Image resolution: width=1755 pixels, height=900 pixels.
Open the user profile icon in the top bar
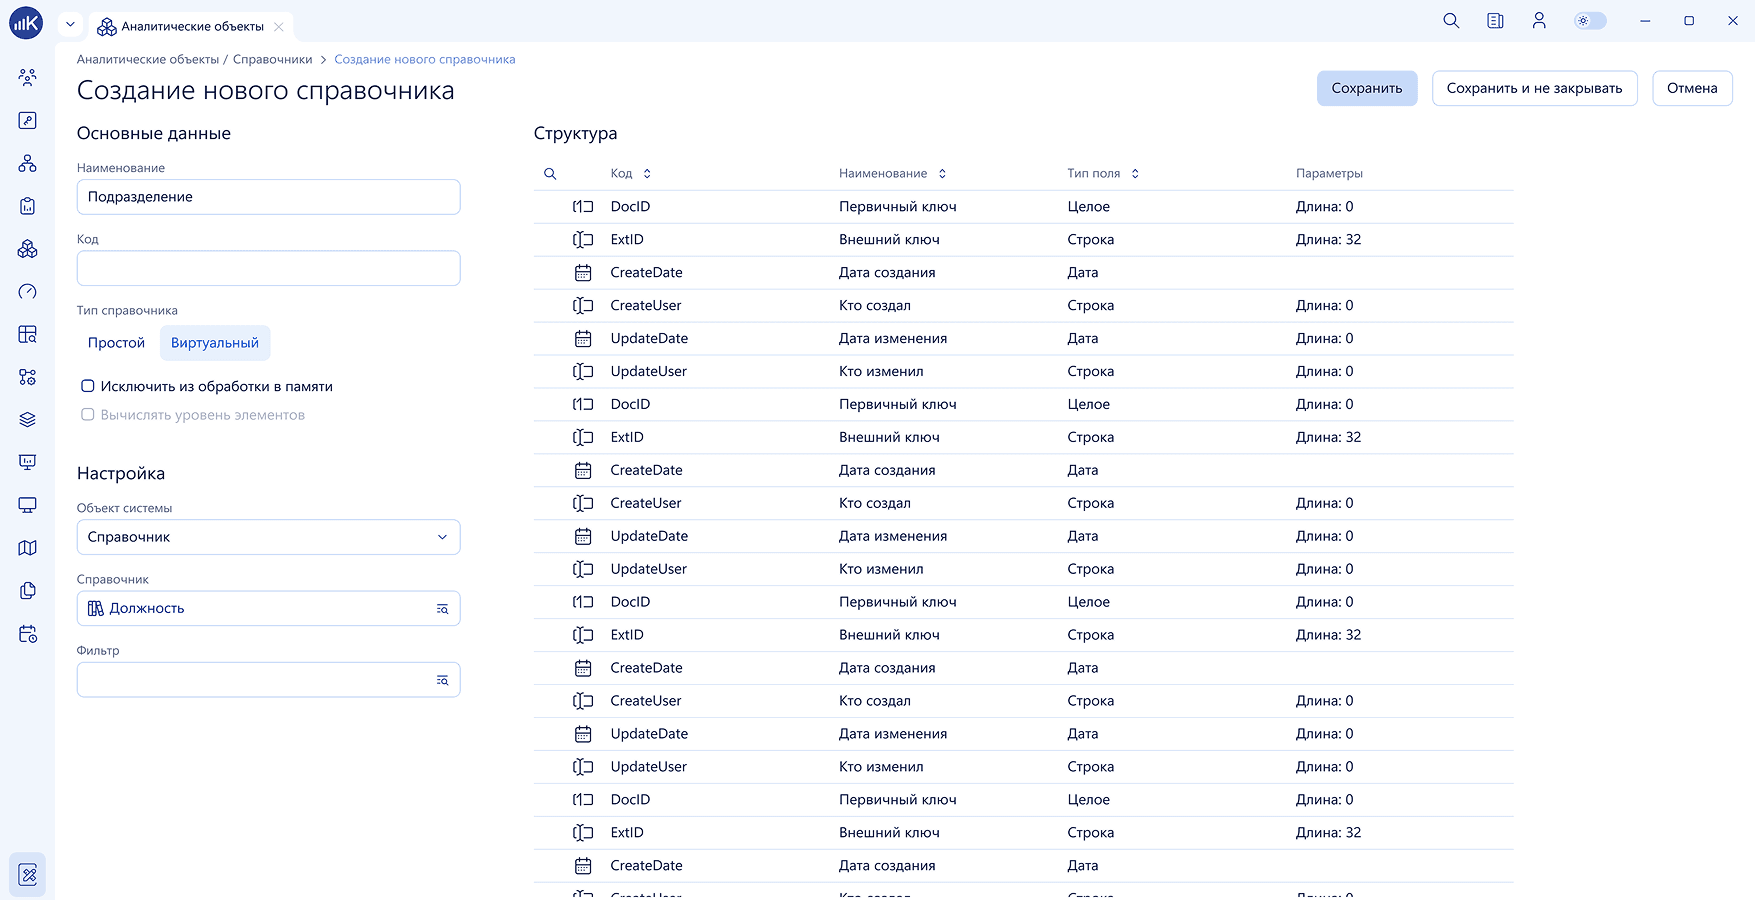1539,21
